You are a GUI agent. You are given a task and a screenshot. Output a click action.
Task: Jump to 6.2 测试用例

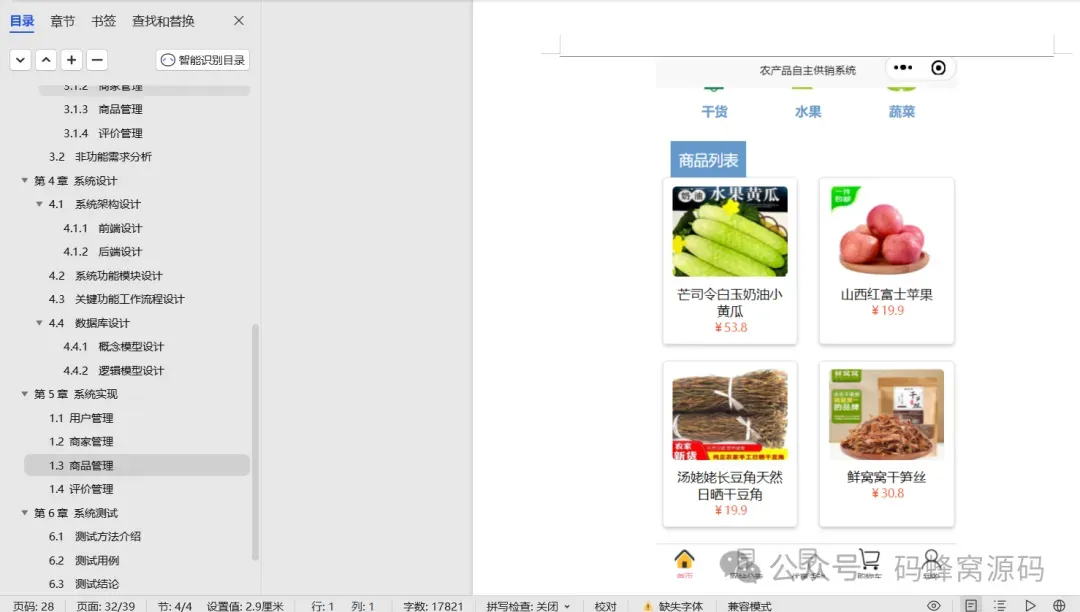tap(84, 561)
